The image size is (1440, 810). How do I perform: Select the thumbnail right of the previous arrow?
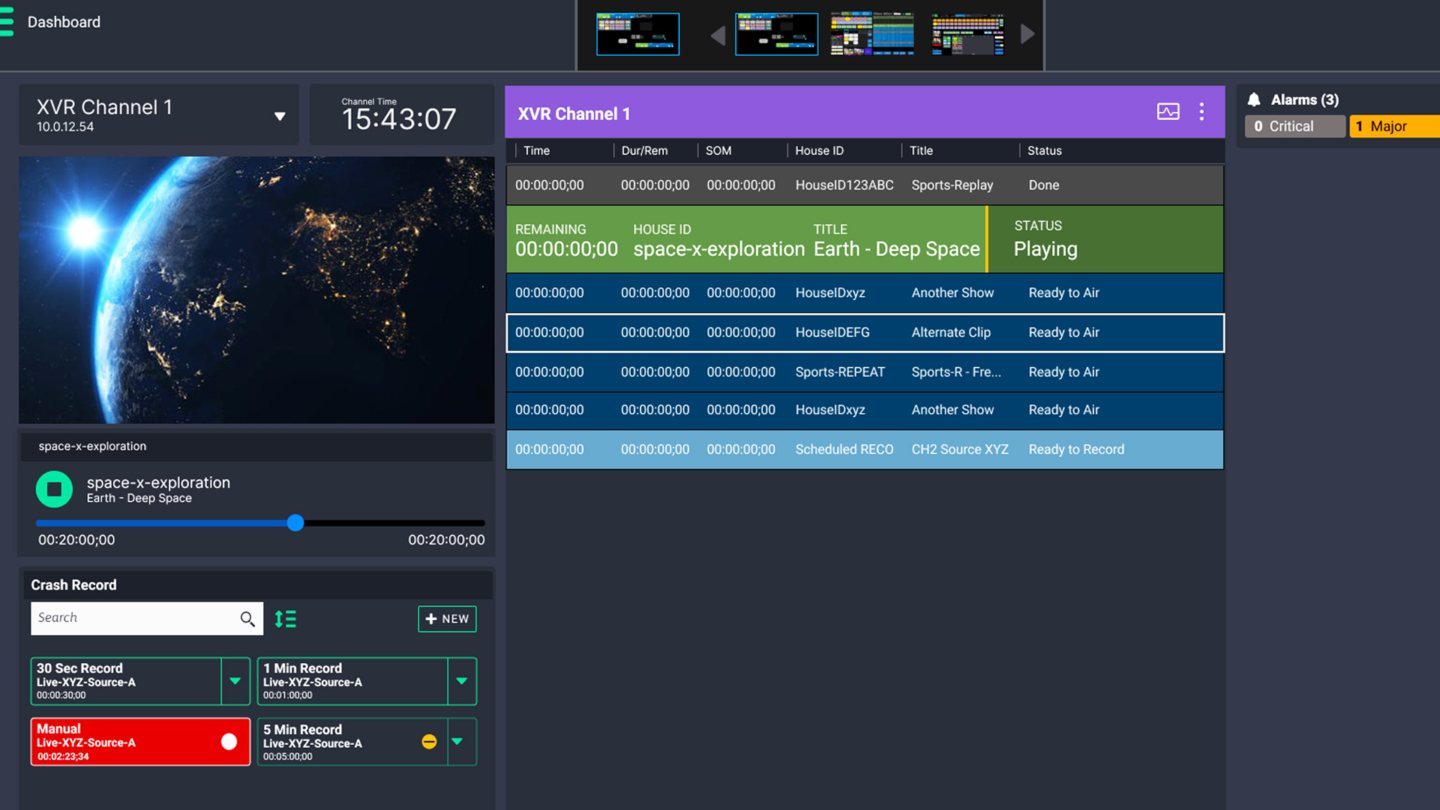coord(777,34)
